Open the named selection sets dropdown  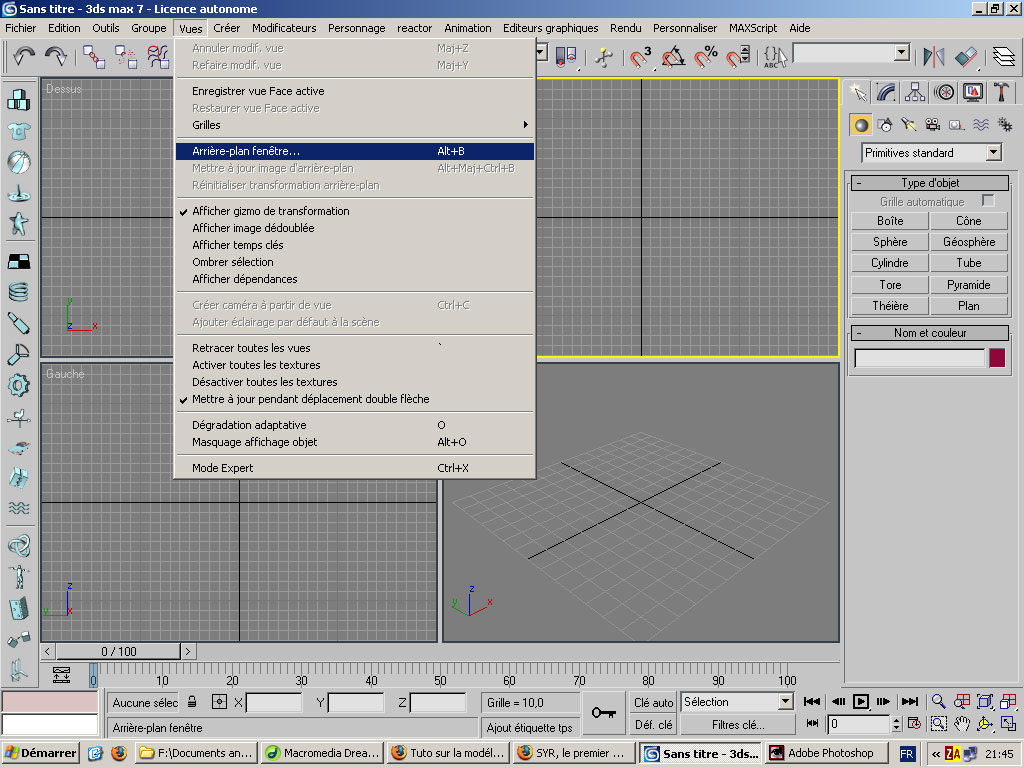coord(901,53)
